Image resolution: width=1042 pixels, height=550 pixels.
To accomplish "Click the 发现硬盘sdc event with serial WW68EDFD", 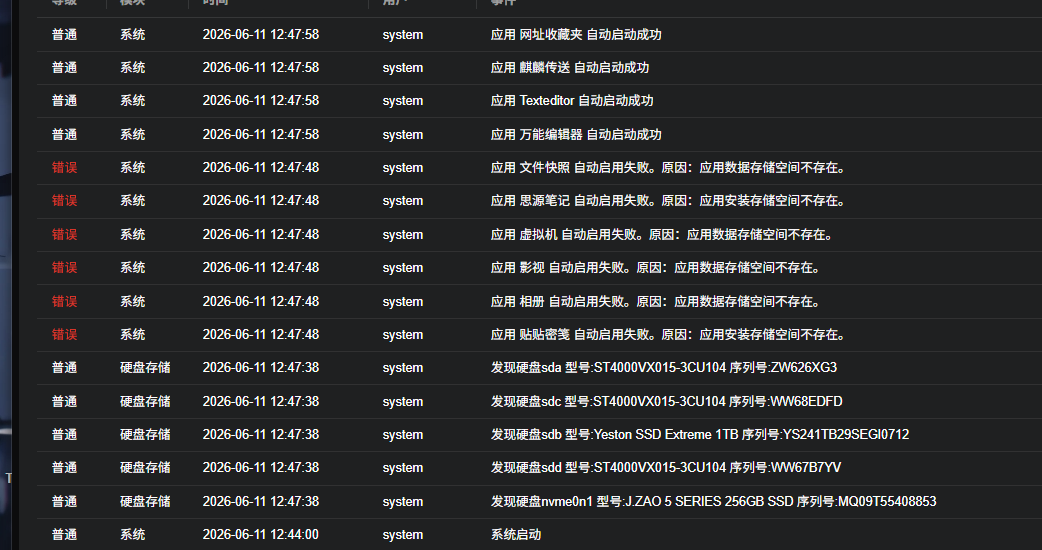I will 667,401.
